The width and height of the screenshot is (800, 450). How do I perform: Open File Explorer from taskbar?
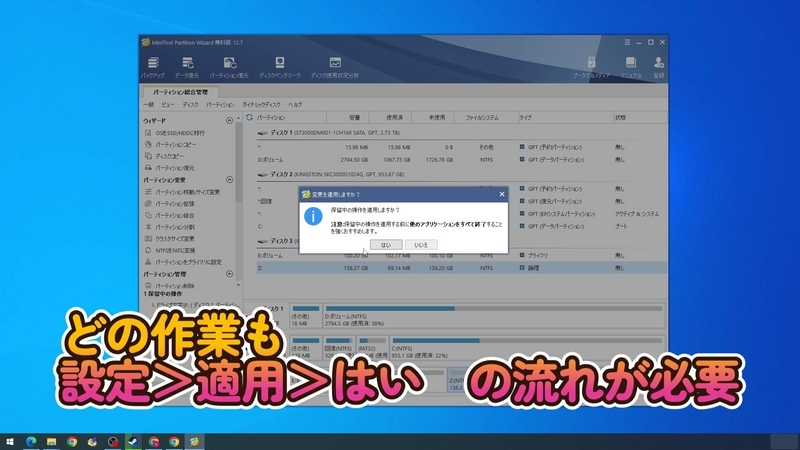point(52,442)
